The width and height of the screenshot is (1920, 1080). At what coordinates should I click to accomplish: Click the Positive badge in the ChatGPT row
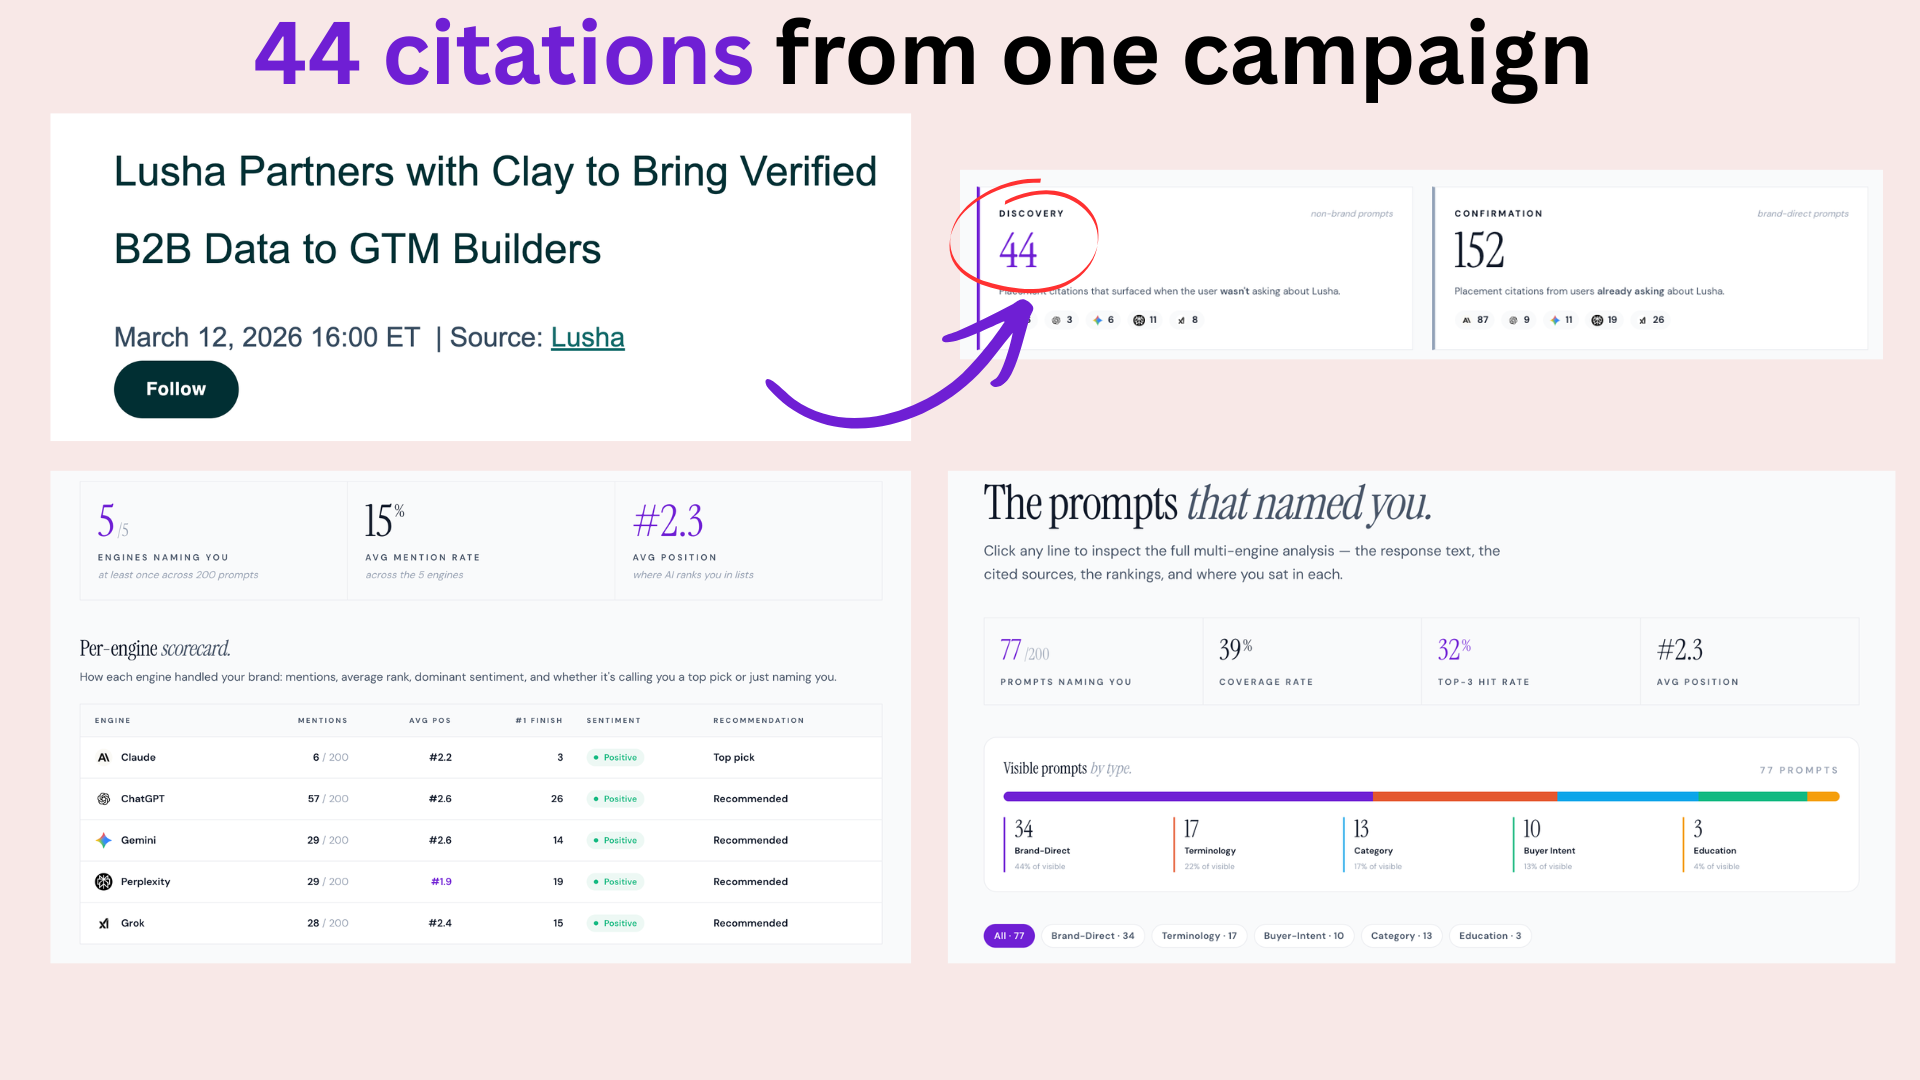(x=615, y=799)
